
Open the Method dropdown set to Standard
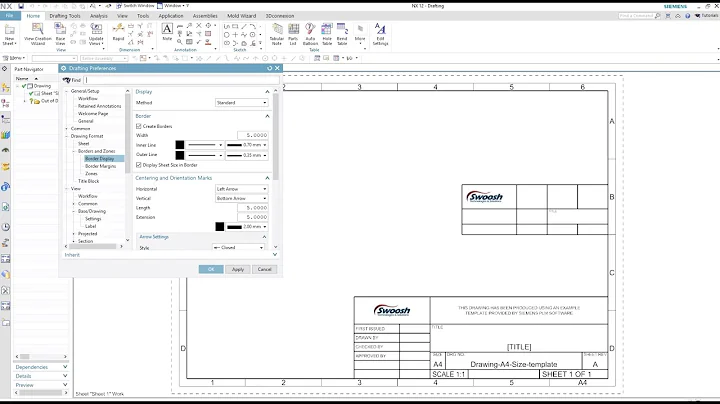point(242,103)
